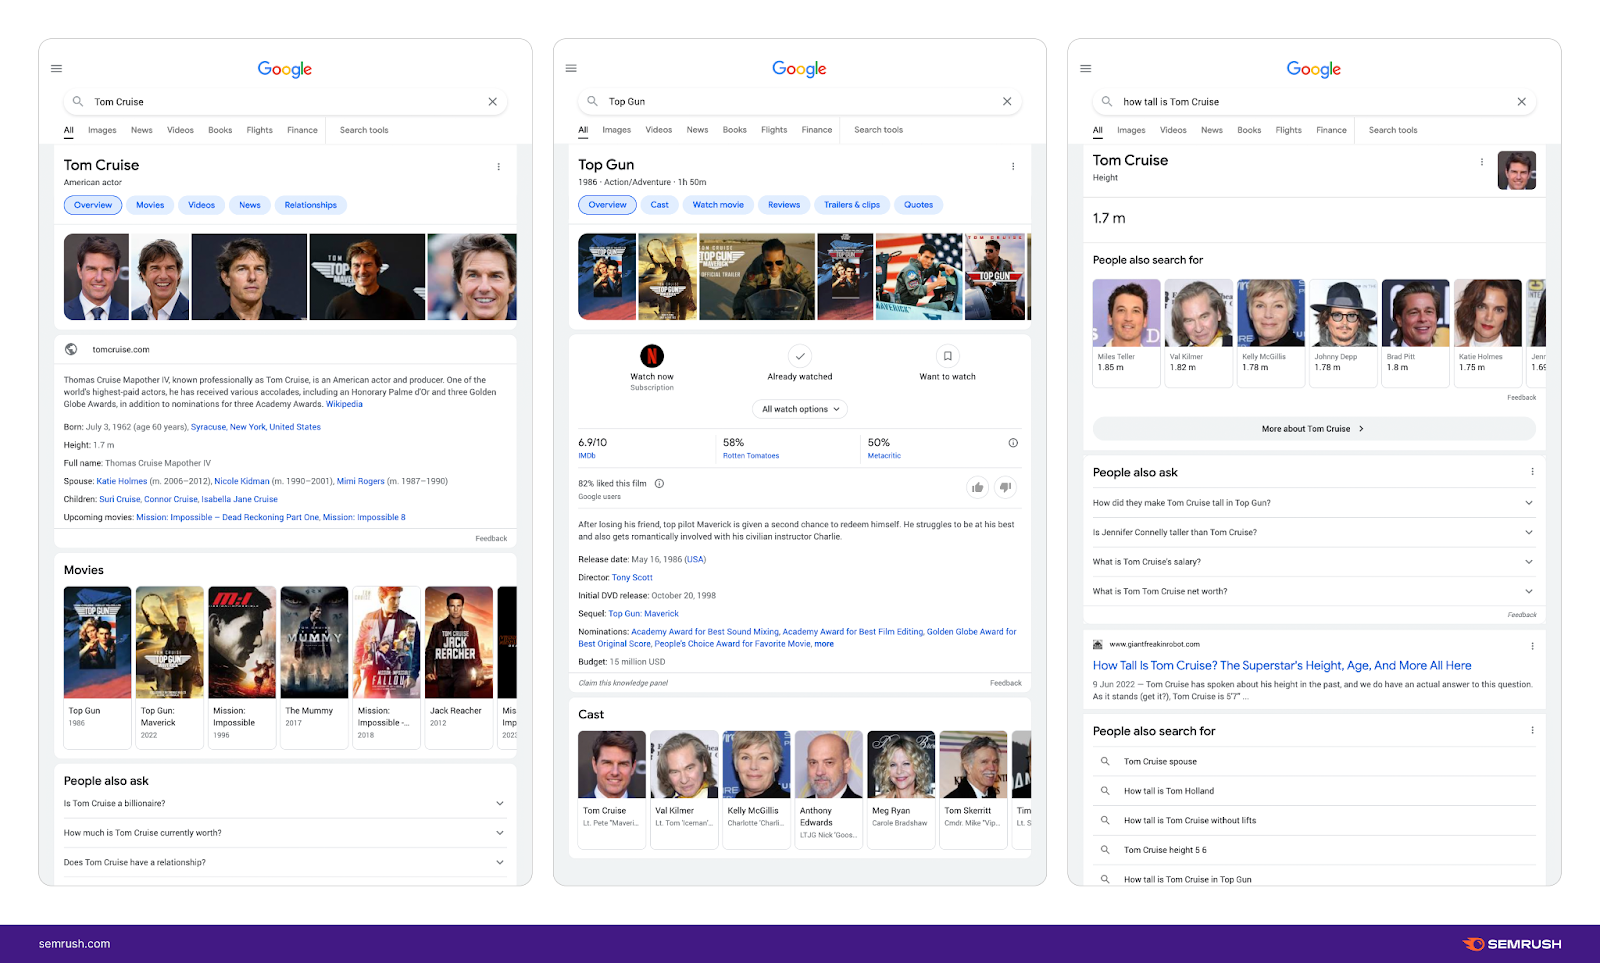Click search magnifier icon beside Tom Cruise query
Screen dimensions: 1600x963
click(78, 102)
